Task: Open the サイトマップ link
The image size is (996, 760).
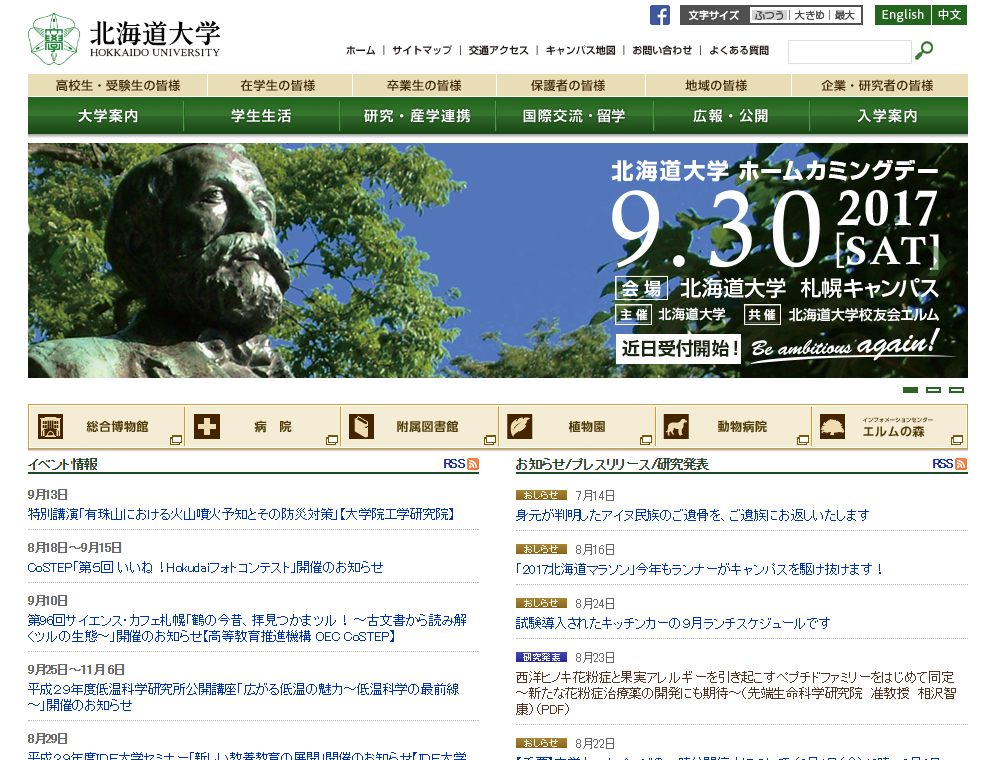Action: pyautogui.click(x=422, y=50)
